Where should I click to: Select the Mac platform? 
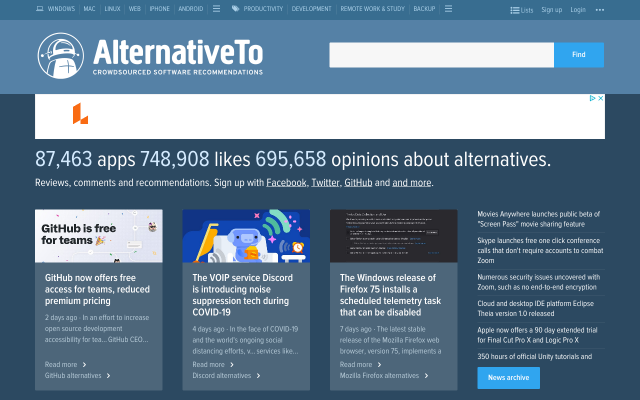[89, 9]
